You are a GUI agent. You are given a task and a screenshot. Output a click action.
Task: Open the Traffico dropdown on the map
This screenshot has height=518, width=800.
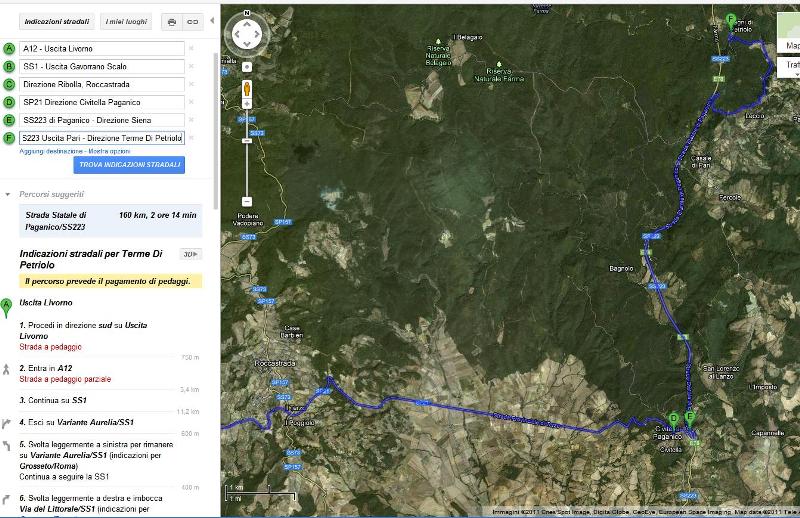coord(789,65)
